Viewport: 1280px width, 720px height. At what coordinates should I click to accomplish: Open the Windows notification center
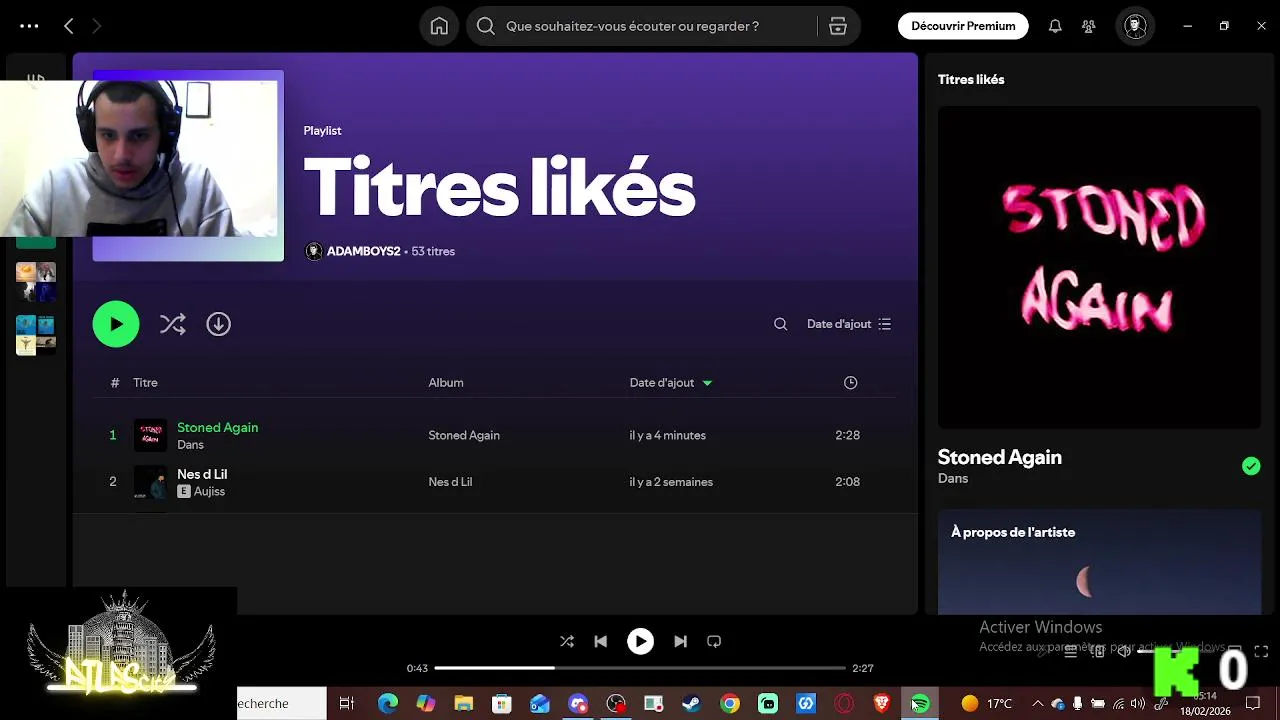click(x=1253, y=704)
